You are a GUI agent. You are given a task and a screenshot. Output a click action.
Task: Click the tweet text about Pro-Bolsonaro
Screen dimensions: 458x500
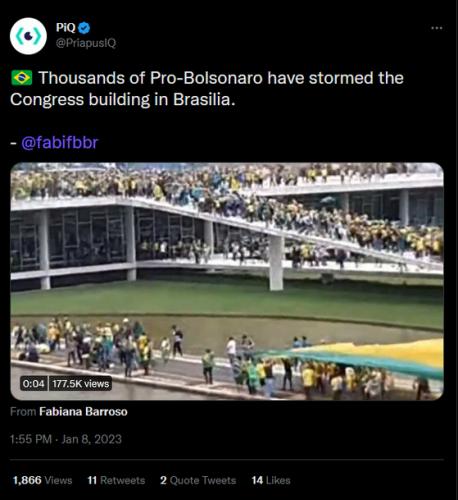[x=207, y=89]
